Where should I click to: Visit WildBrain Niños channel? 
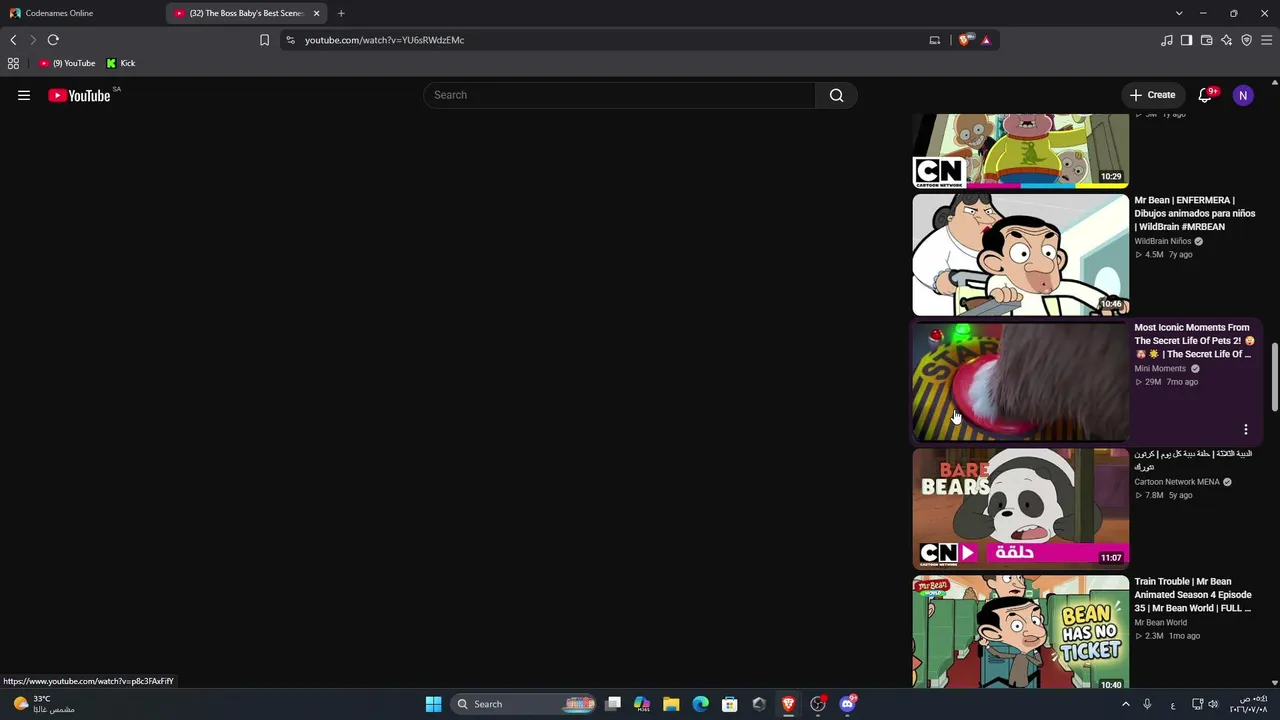(x=1162, y=241)
